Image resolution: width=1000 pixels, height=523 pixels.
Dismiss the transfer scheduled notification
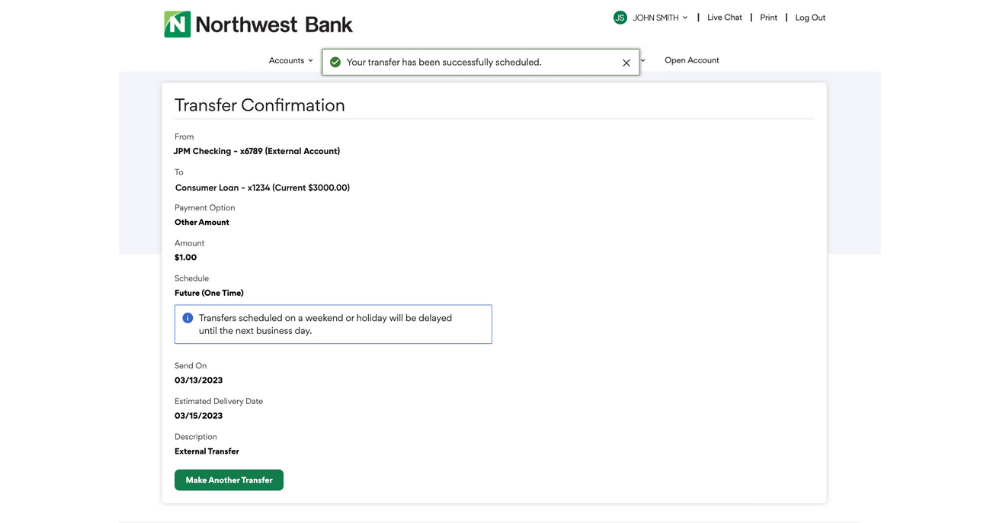[x=626, y=62]
